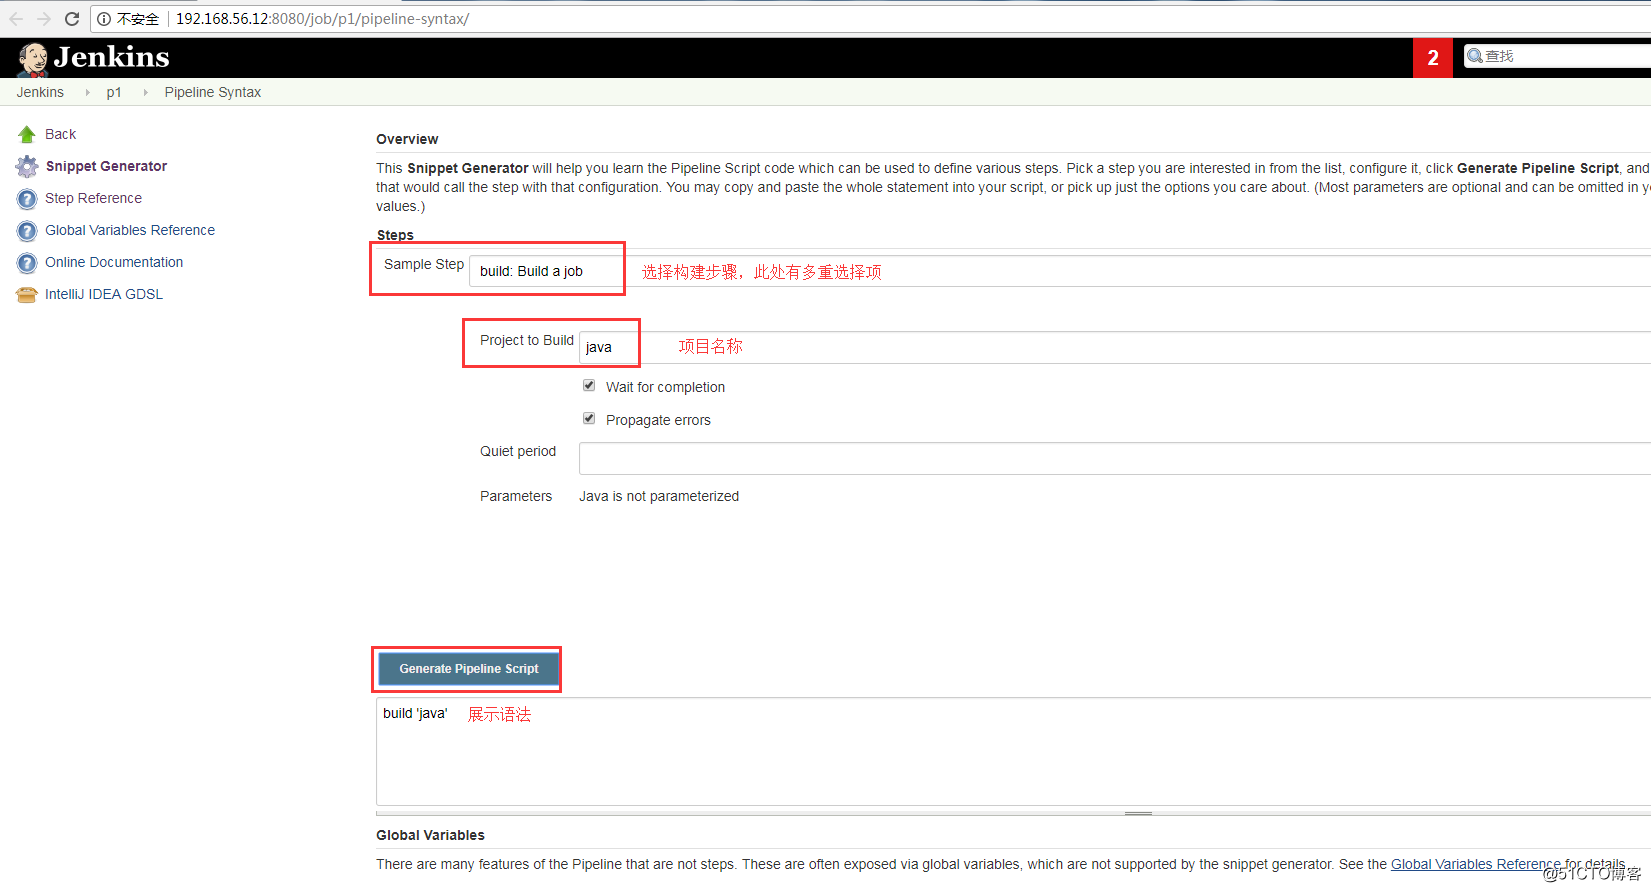Viewport: 1651px width, 892px height.
Task: Click the Global Variables heading
Action: coord(430,835)
